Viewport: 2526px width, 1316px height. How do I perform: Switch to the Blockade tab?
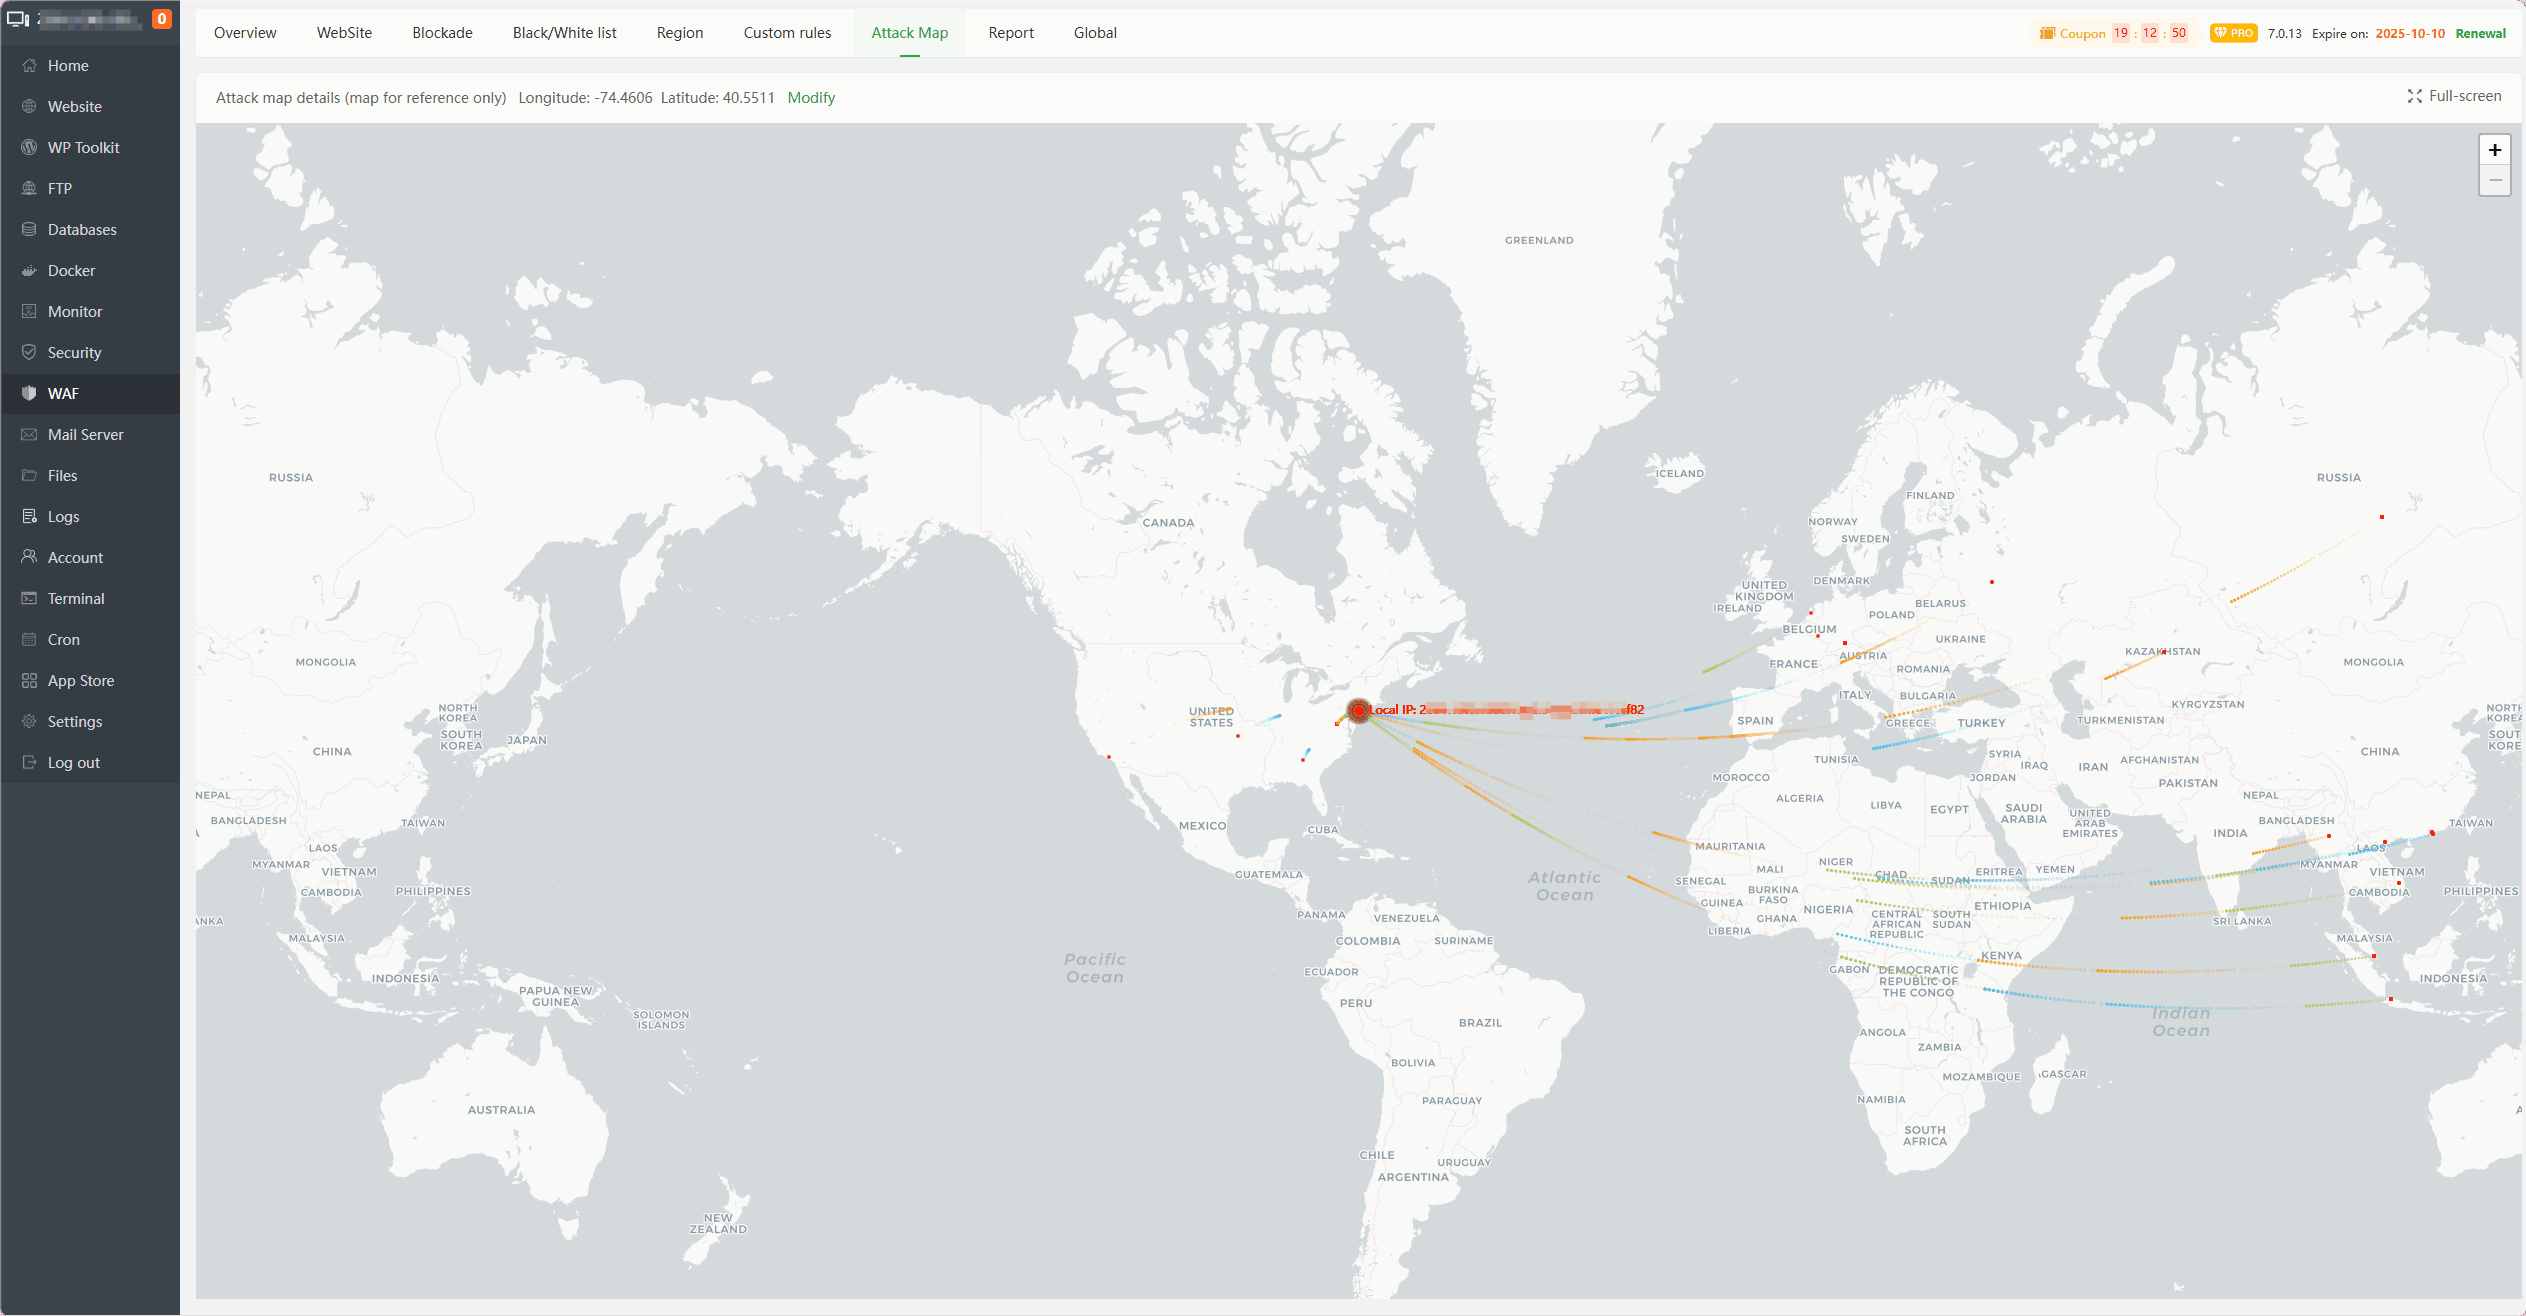pyautogui.click(x=442, y=33)
